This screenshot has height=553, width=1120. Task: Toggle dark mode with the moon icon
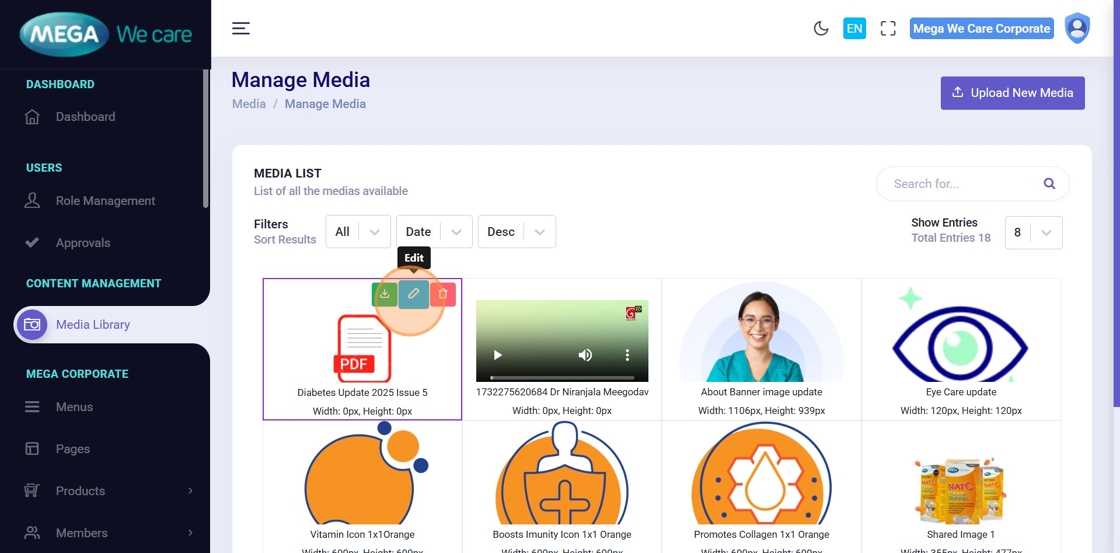tap(821, 28)
